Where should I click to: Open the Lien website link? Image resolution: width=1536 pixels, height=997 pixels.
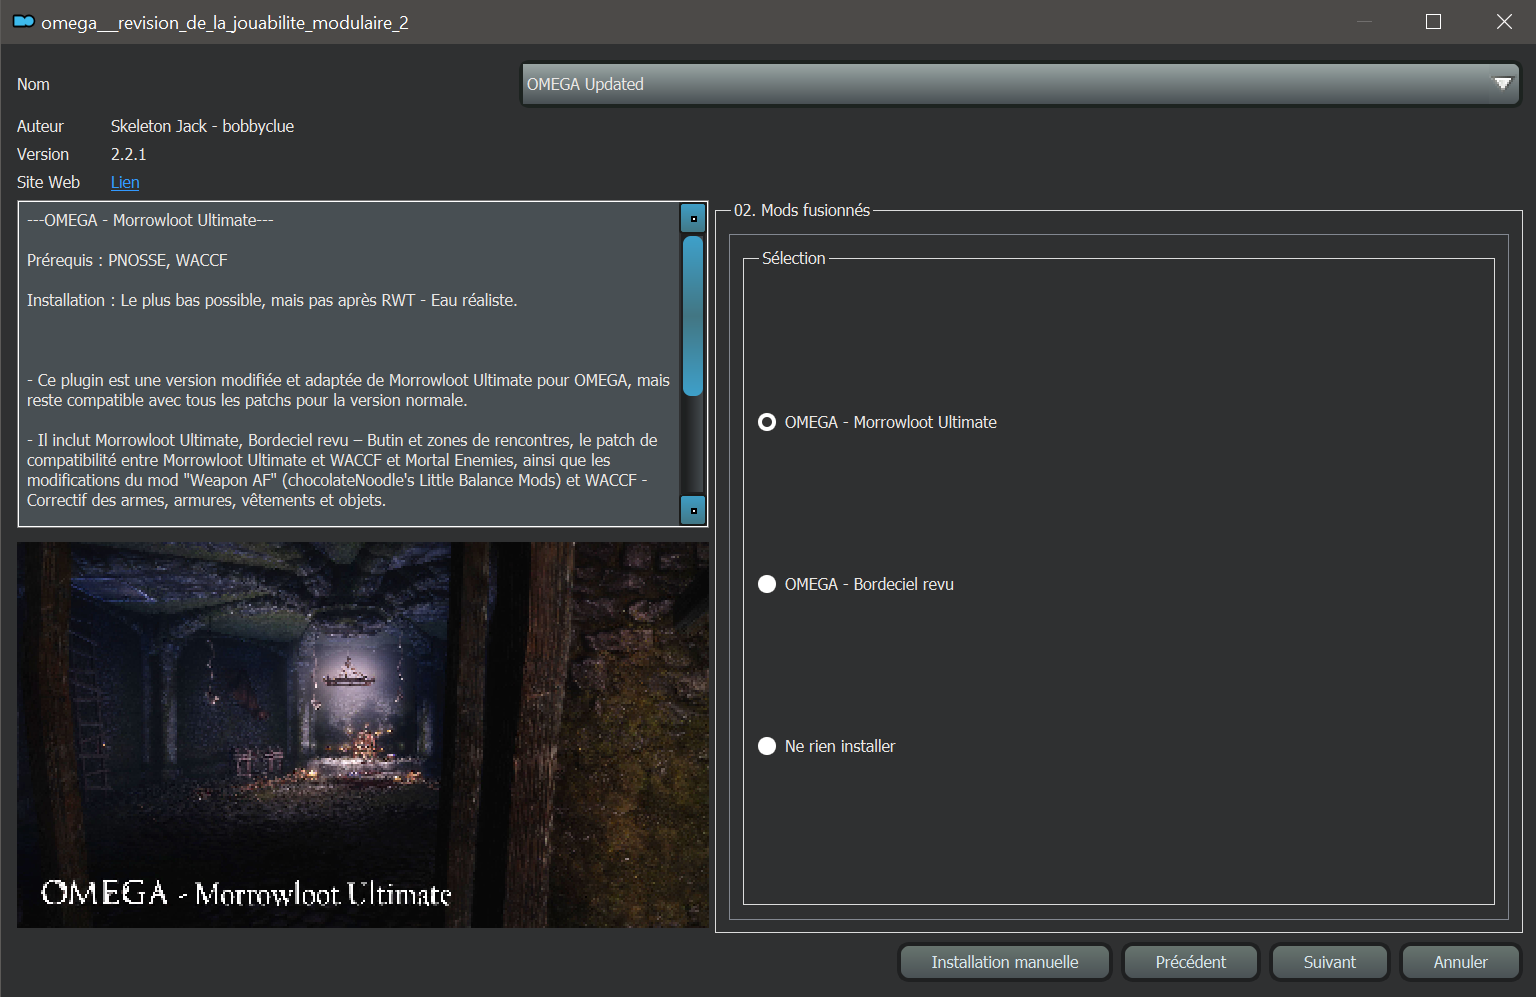pyautogui.click(x=125, y=182)
